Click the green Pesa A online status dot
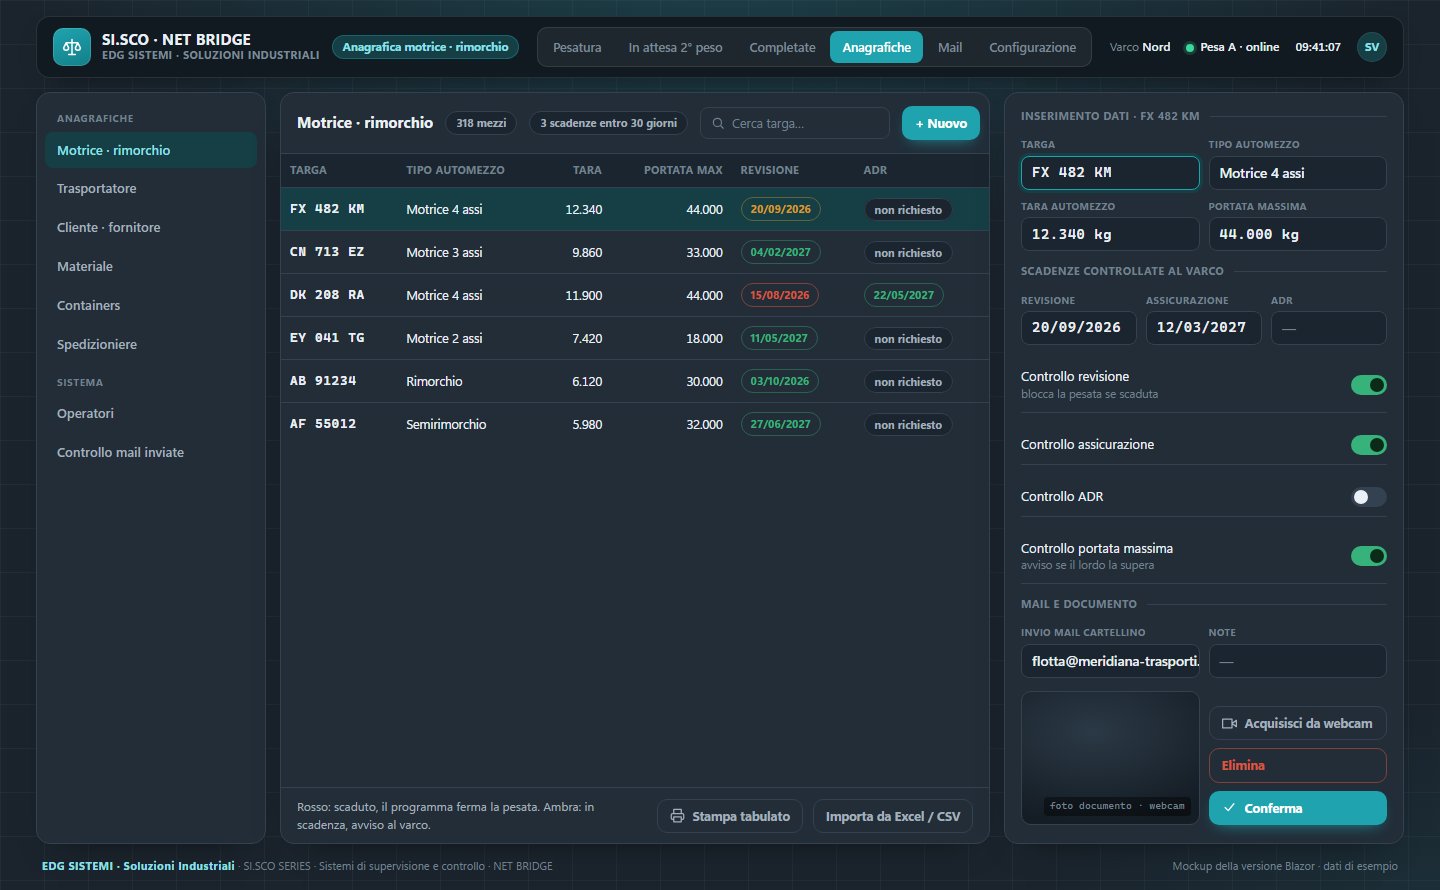Viewport: 1440px width, 890px height. coord(1189,48)
